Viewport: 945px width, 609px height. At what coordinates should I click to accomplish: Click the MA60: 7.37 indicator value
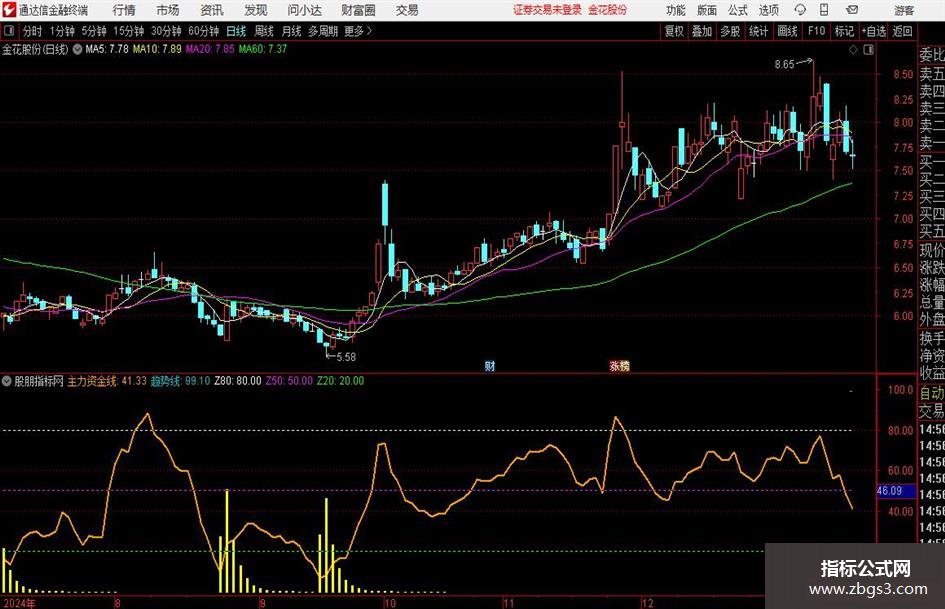click(x=263, y=49)
